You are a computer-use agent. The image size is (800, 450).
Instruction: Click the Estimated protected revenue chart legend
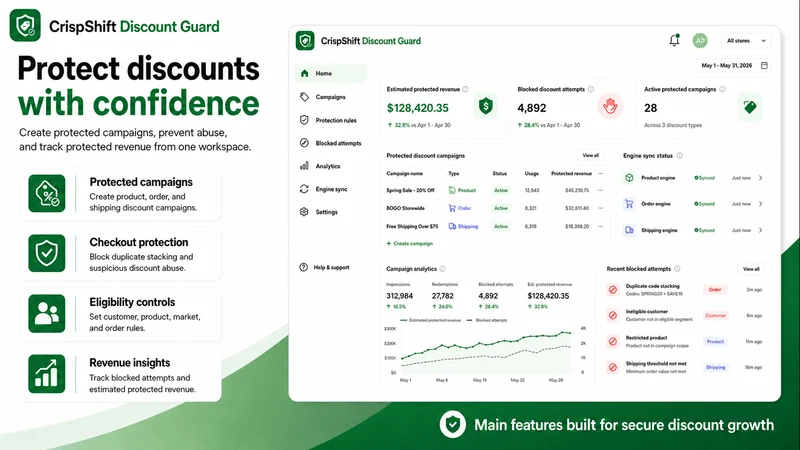(x=431, y=320)
